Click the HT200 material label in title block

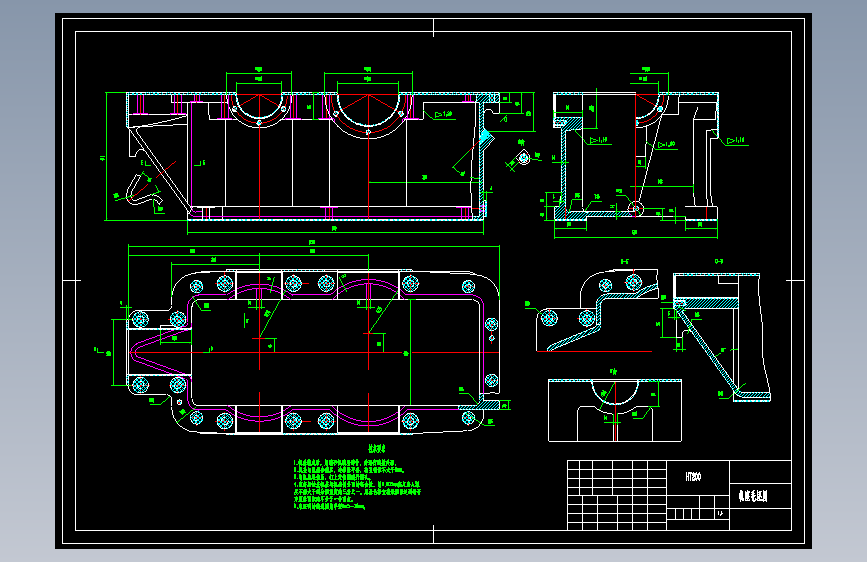693,477
